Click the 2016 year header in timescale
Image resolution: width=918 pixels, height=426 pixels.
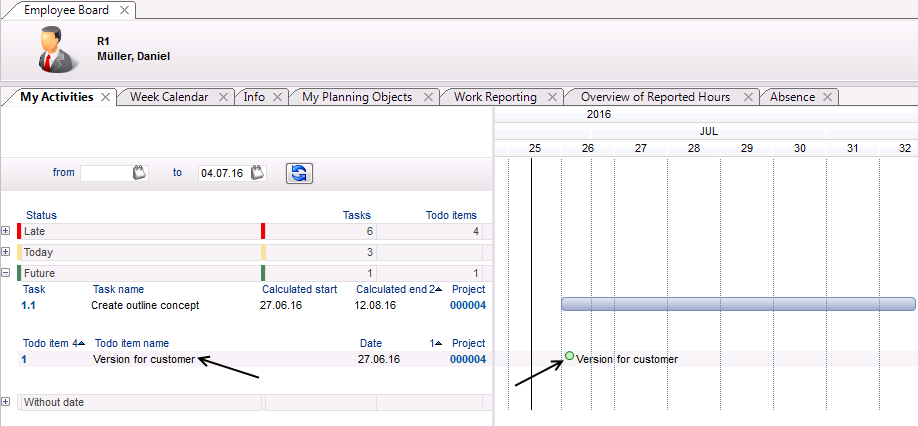coord(599,115)
